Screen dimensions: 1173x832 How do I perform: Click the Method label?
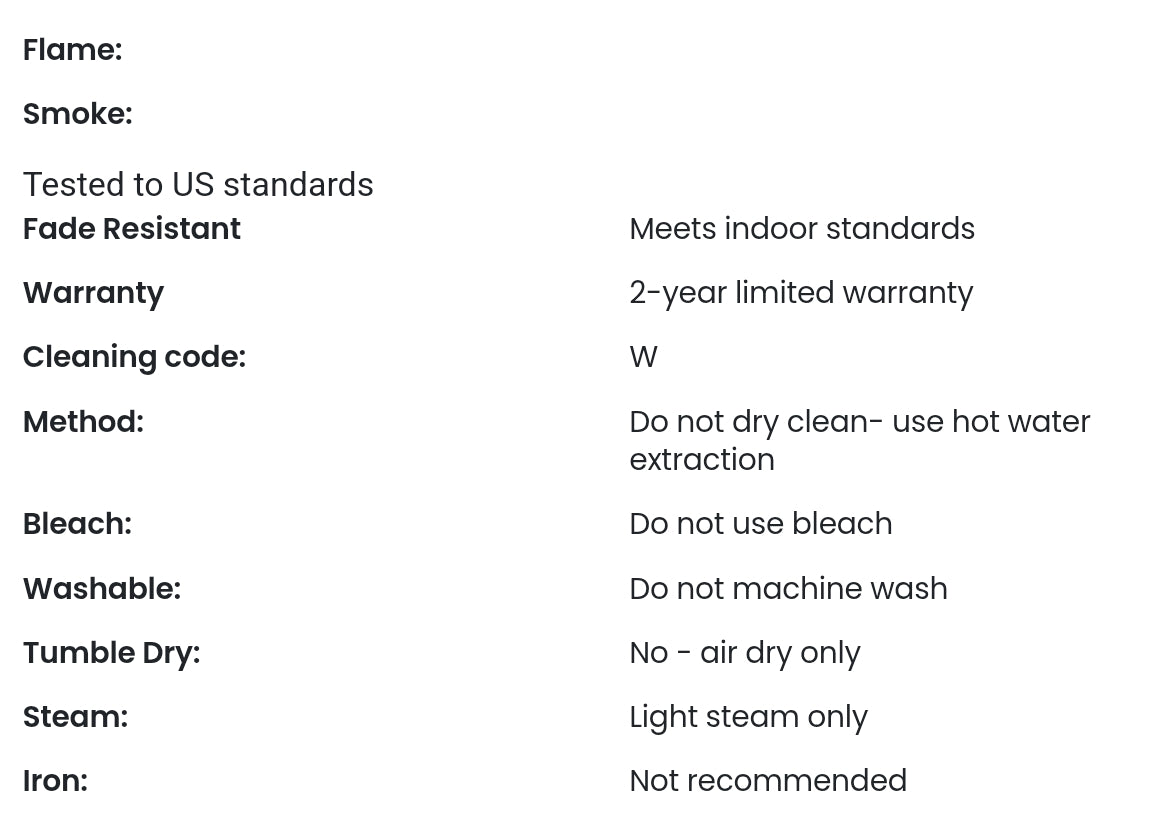click(x=83, y=422)
